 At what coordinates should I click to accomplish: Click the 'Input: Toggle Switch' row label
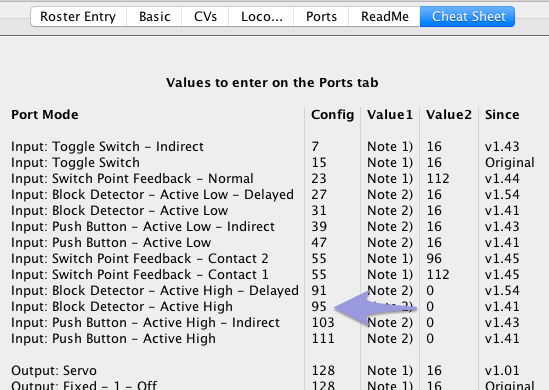tap(75, 163)
